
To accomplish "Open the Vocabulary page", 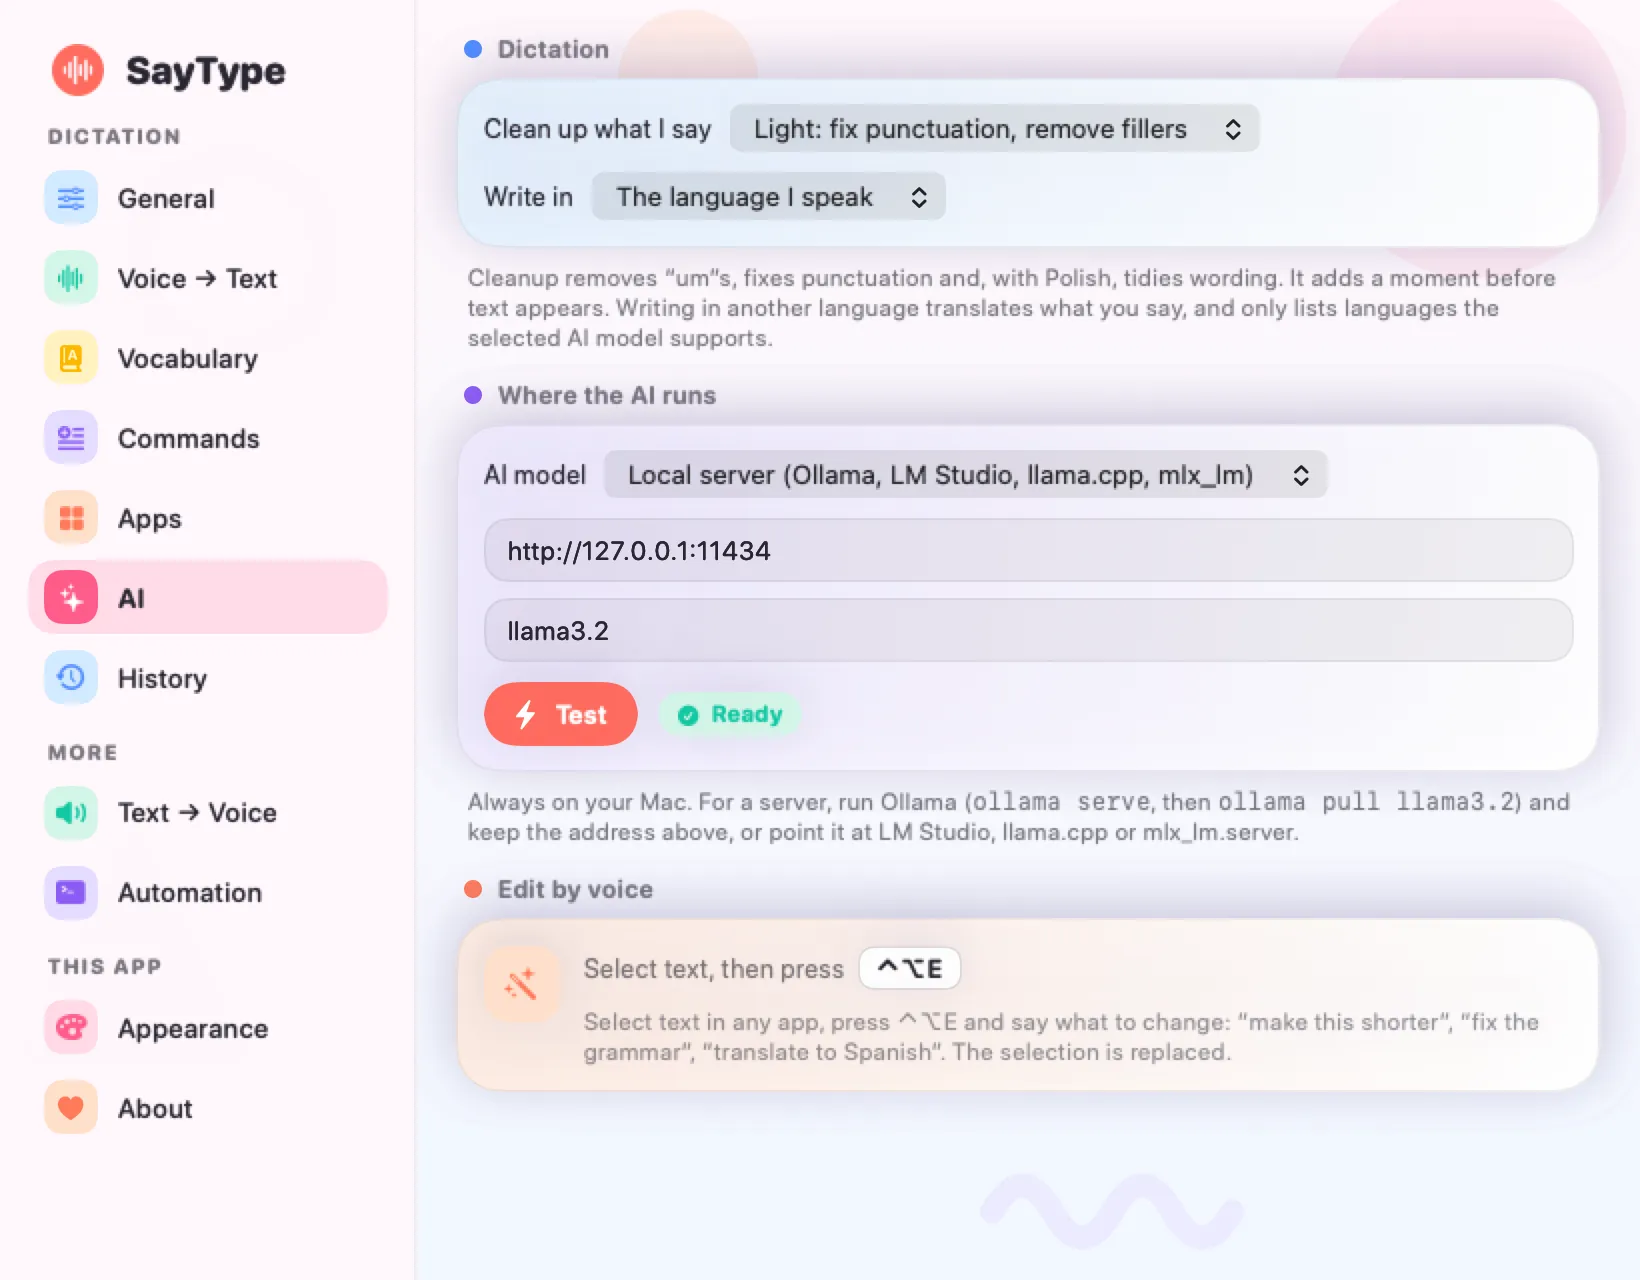I will [208, 358].
